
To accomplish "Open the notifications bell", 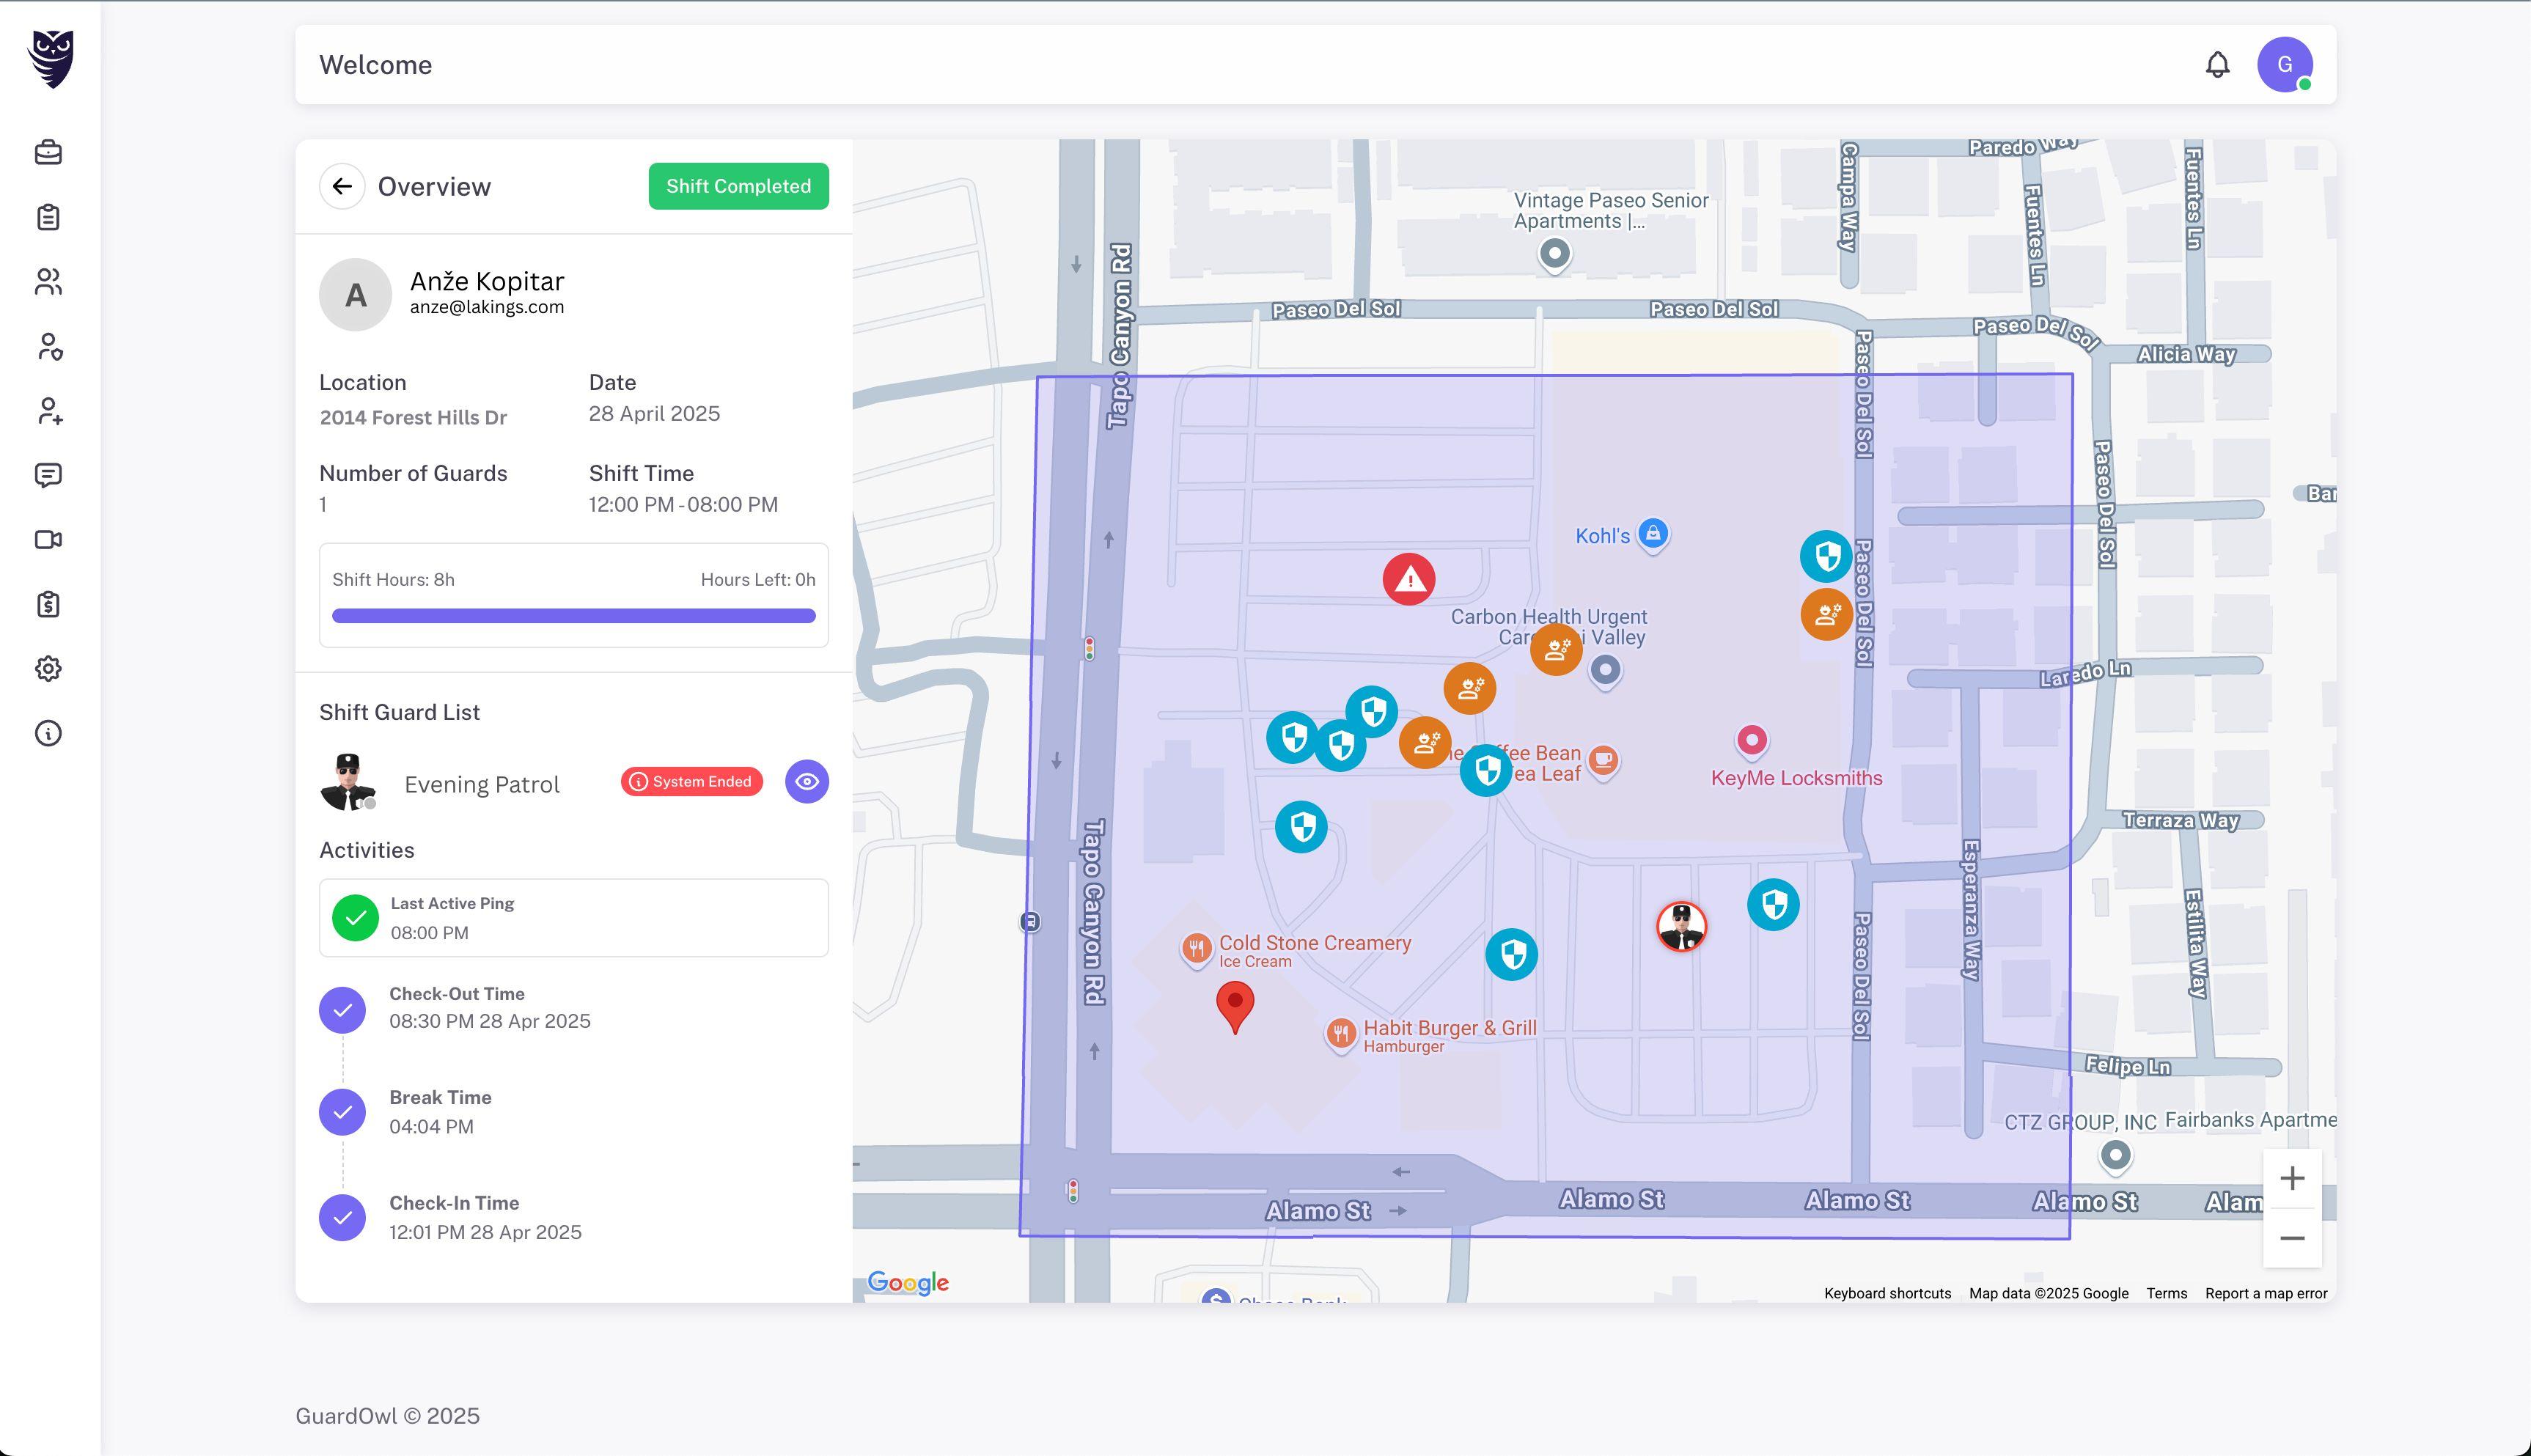I will tap(2217, 63).
